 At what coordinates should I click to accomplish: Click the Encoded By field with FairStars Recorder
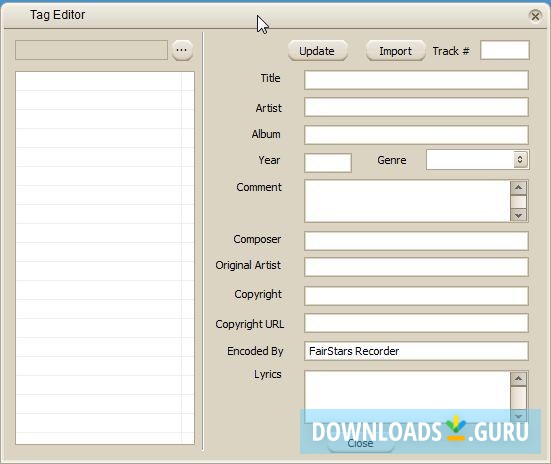pos(416,351)
